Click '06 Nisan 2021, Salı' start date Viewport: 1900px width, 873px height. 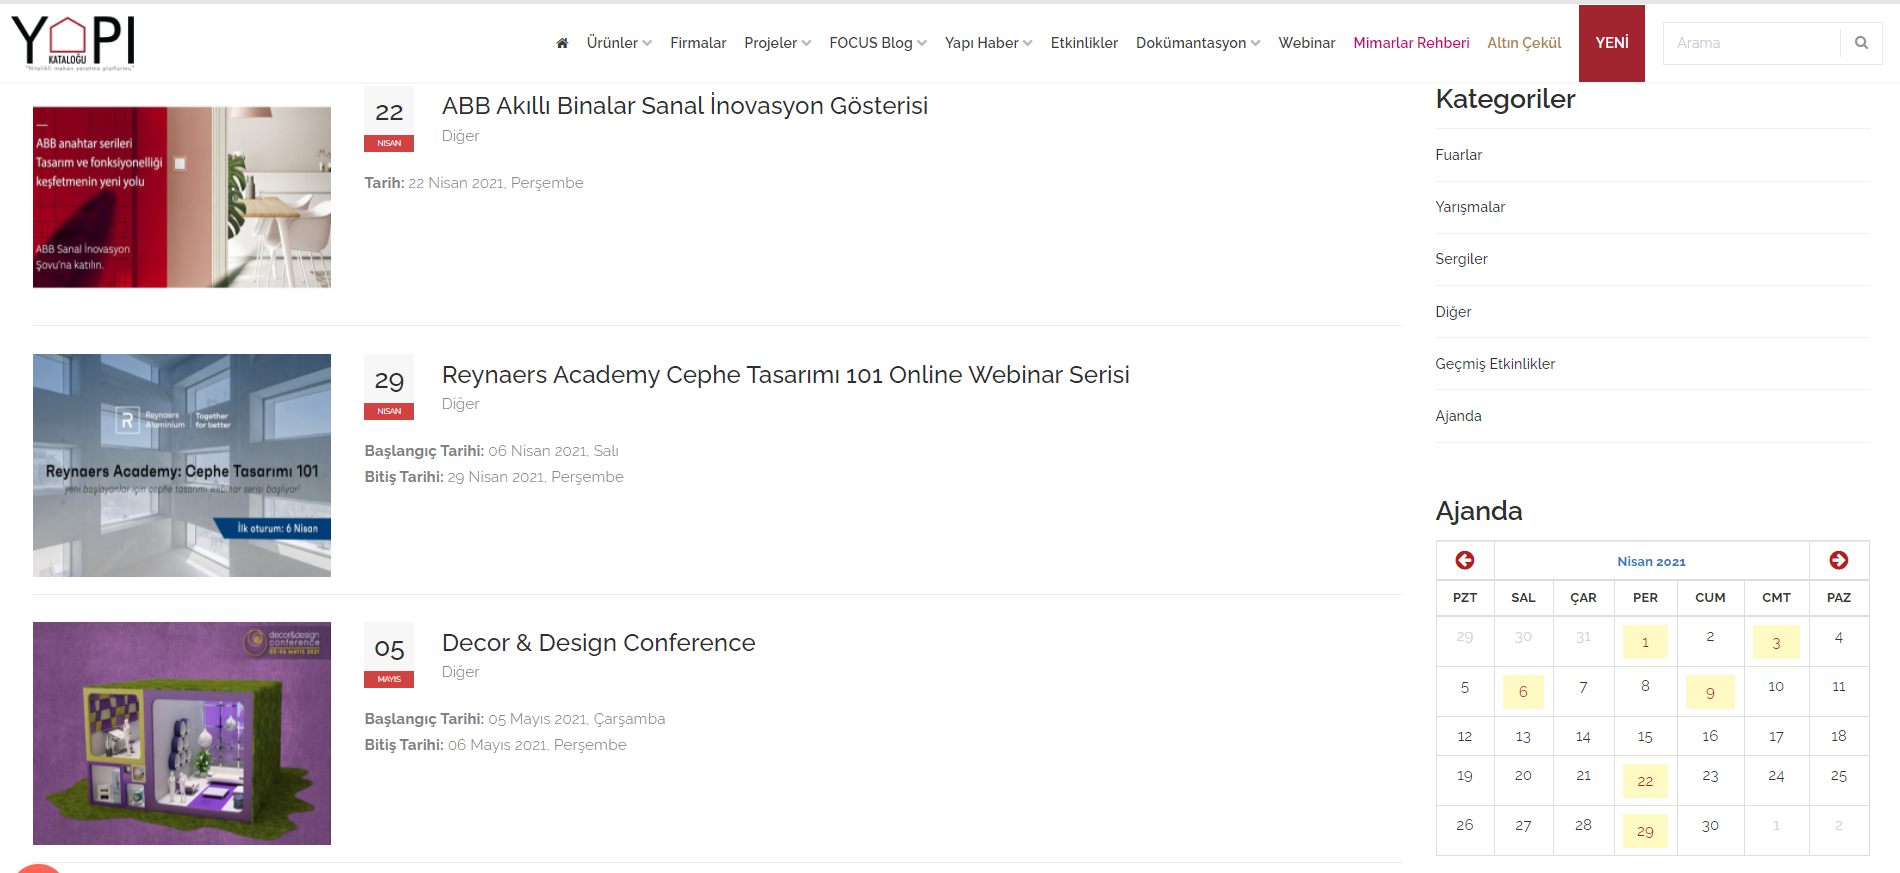pyautogui.click(x=553, y=451)
